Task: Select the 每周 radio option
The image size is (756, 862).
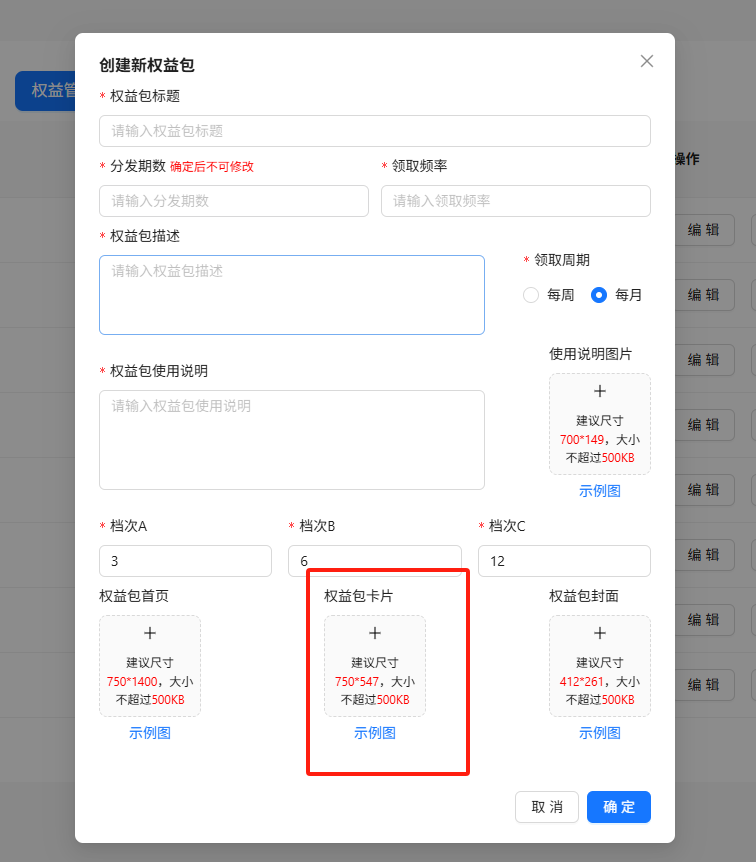Action: pyautogui.click(x=531, y=295)
